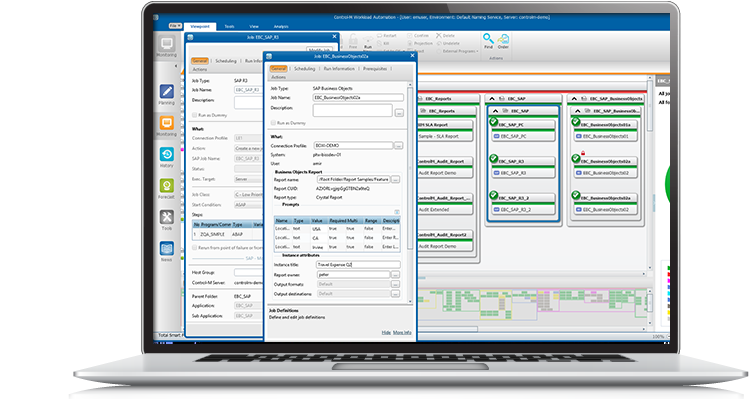Click the Instance title input field

358,265
